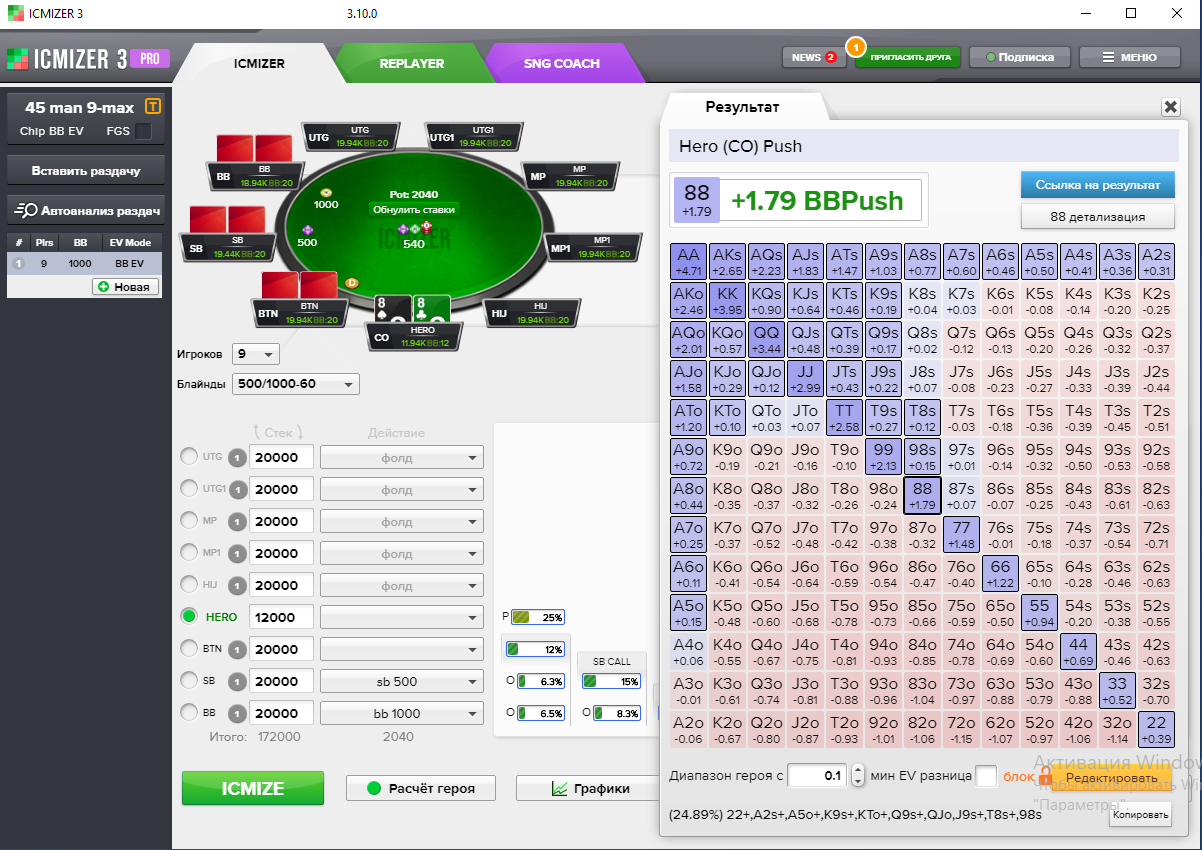
Task: Open the BTN action dropdown
Action: (402, 649)
